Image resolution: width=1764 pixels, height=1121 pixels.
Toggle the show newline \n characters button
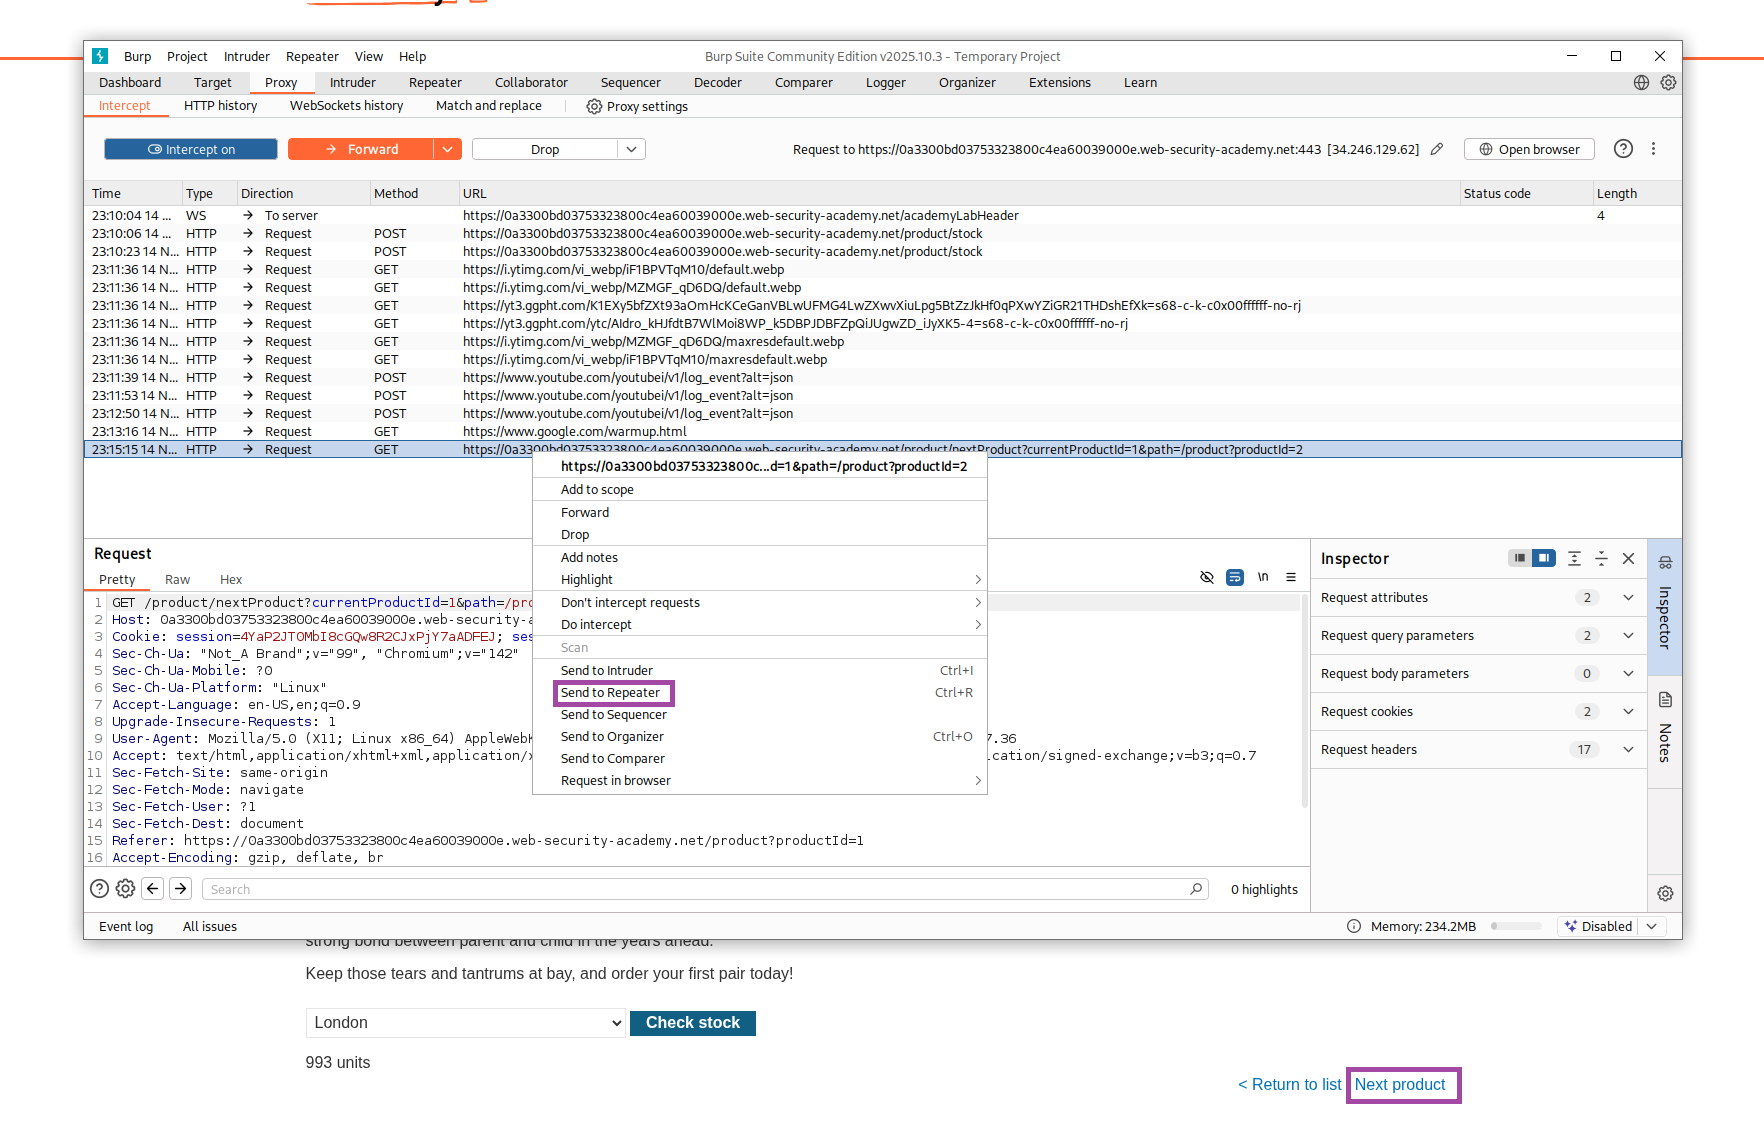click(x=1263, y=577)
